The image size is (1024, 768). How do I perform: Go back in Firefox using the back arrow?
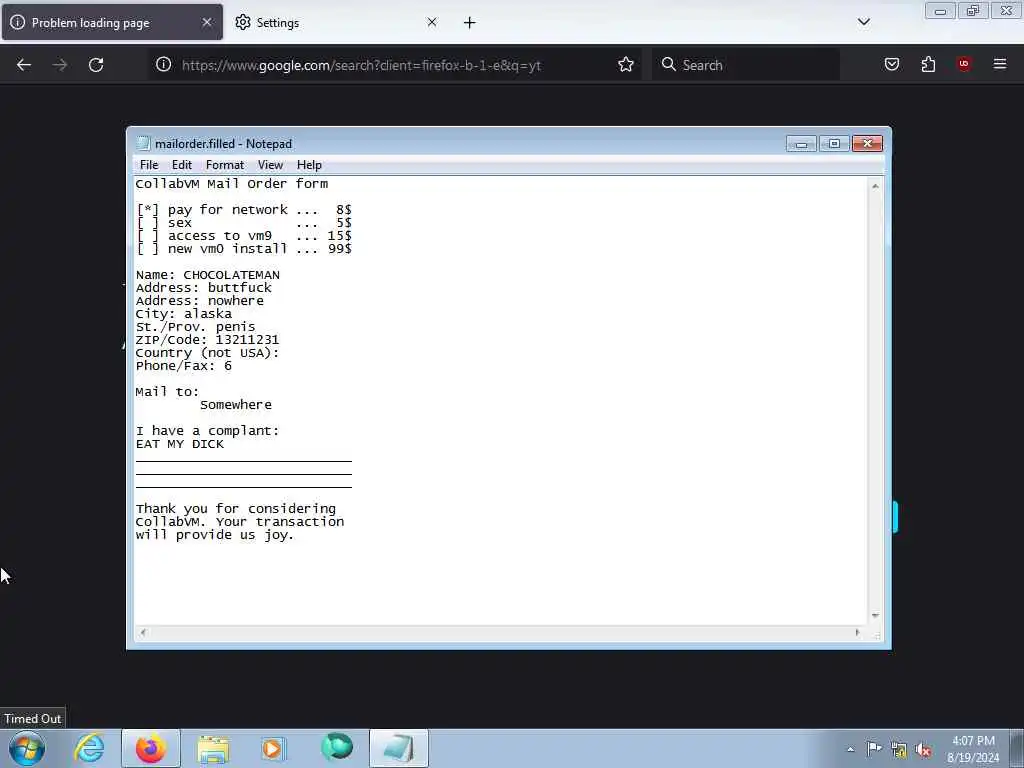pyautogui.click(x=24, y=65)
